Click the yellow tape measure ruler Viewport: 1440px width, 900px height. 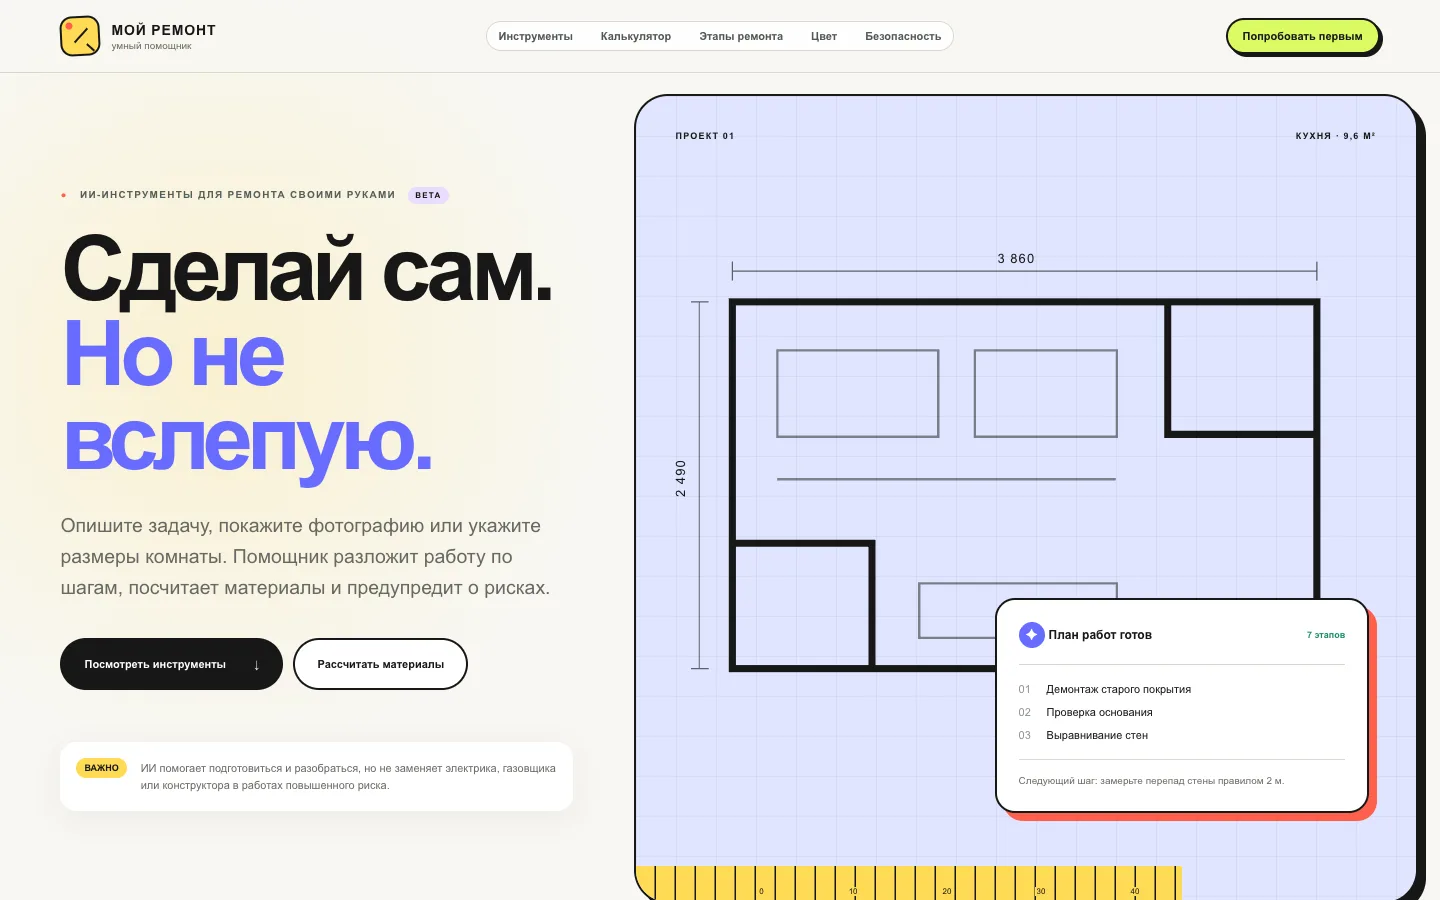pyautogui.click(x=909, y=883)
